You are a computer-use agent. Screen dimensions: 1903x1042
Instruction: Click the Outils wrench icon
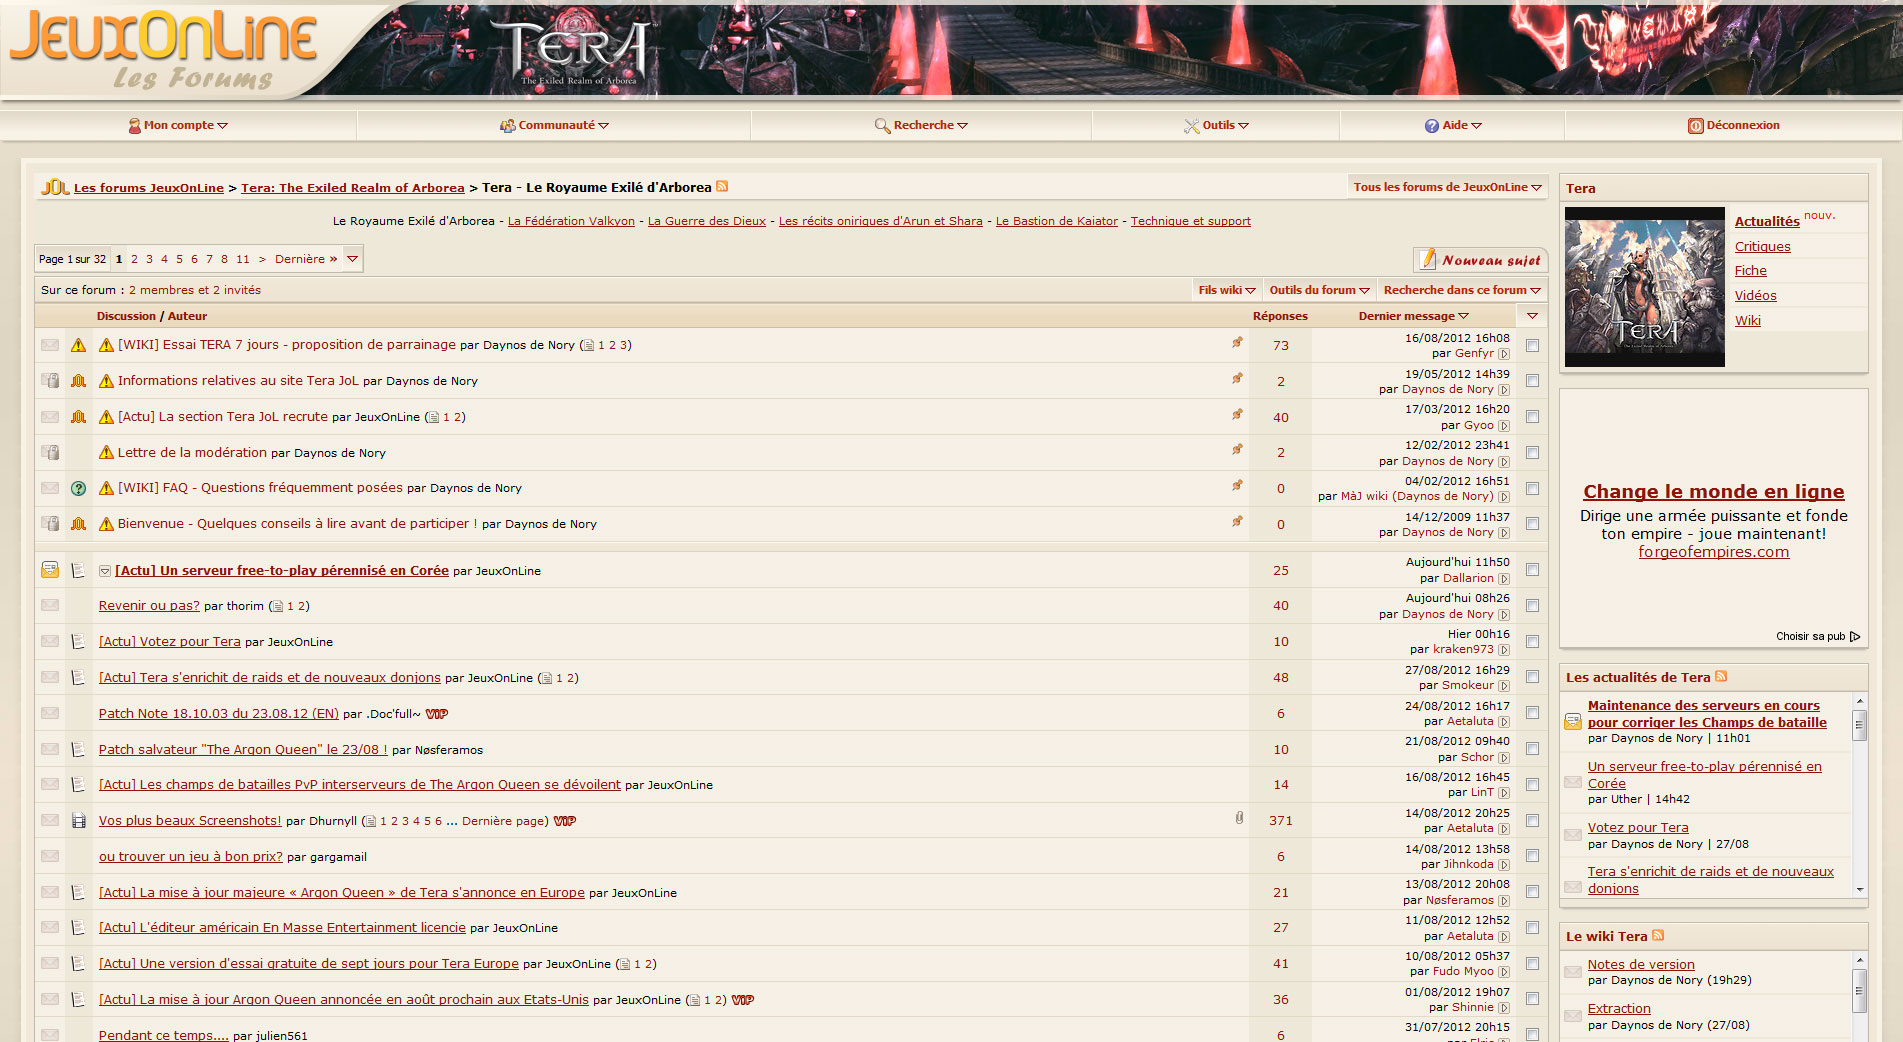pyautogui.click(x=1191, y=126)
